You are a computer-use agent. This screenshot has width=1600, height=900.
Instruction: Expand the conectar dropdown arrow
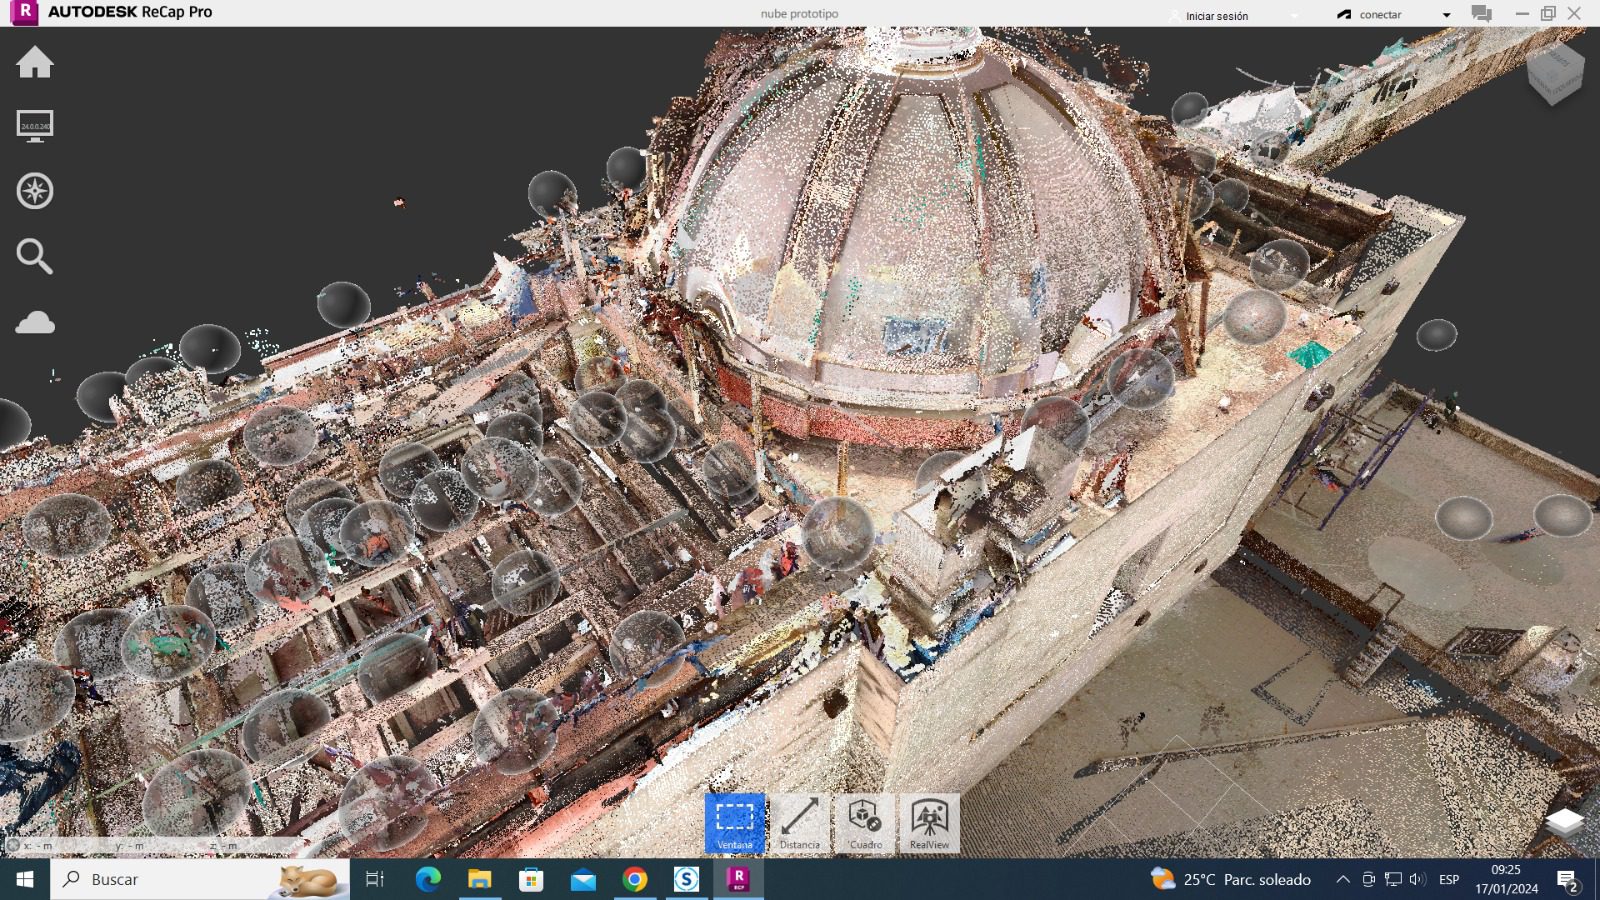pos(1446,15)
